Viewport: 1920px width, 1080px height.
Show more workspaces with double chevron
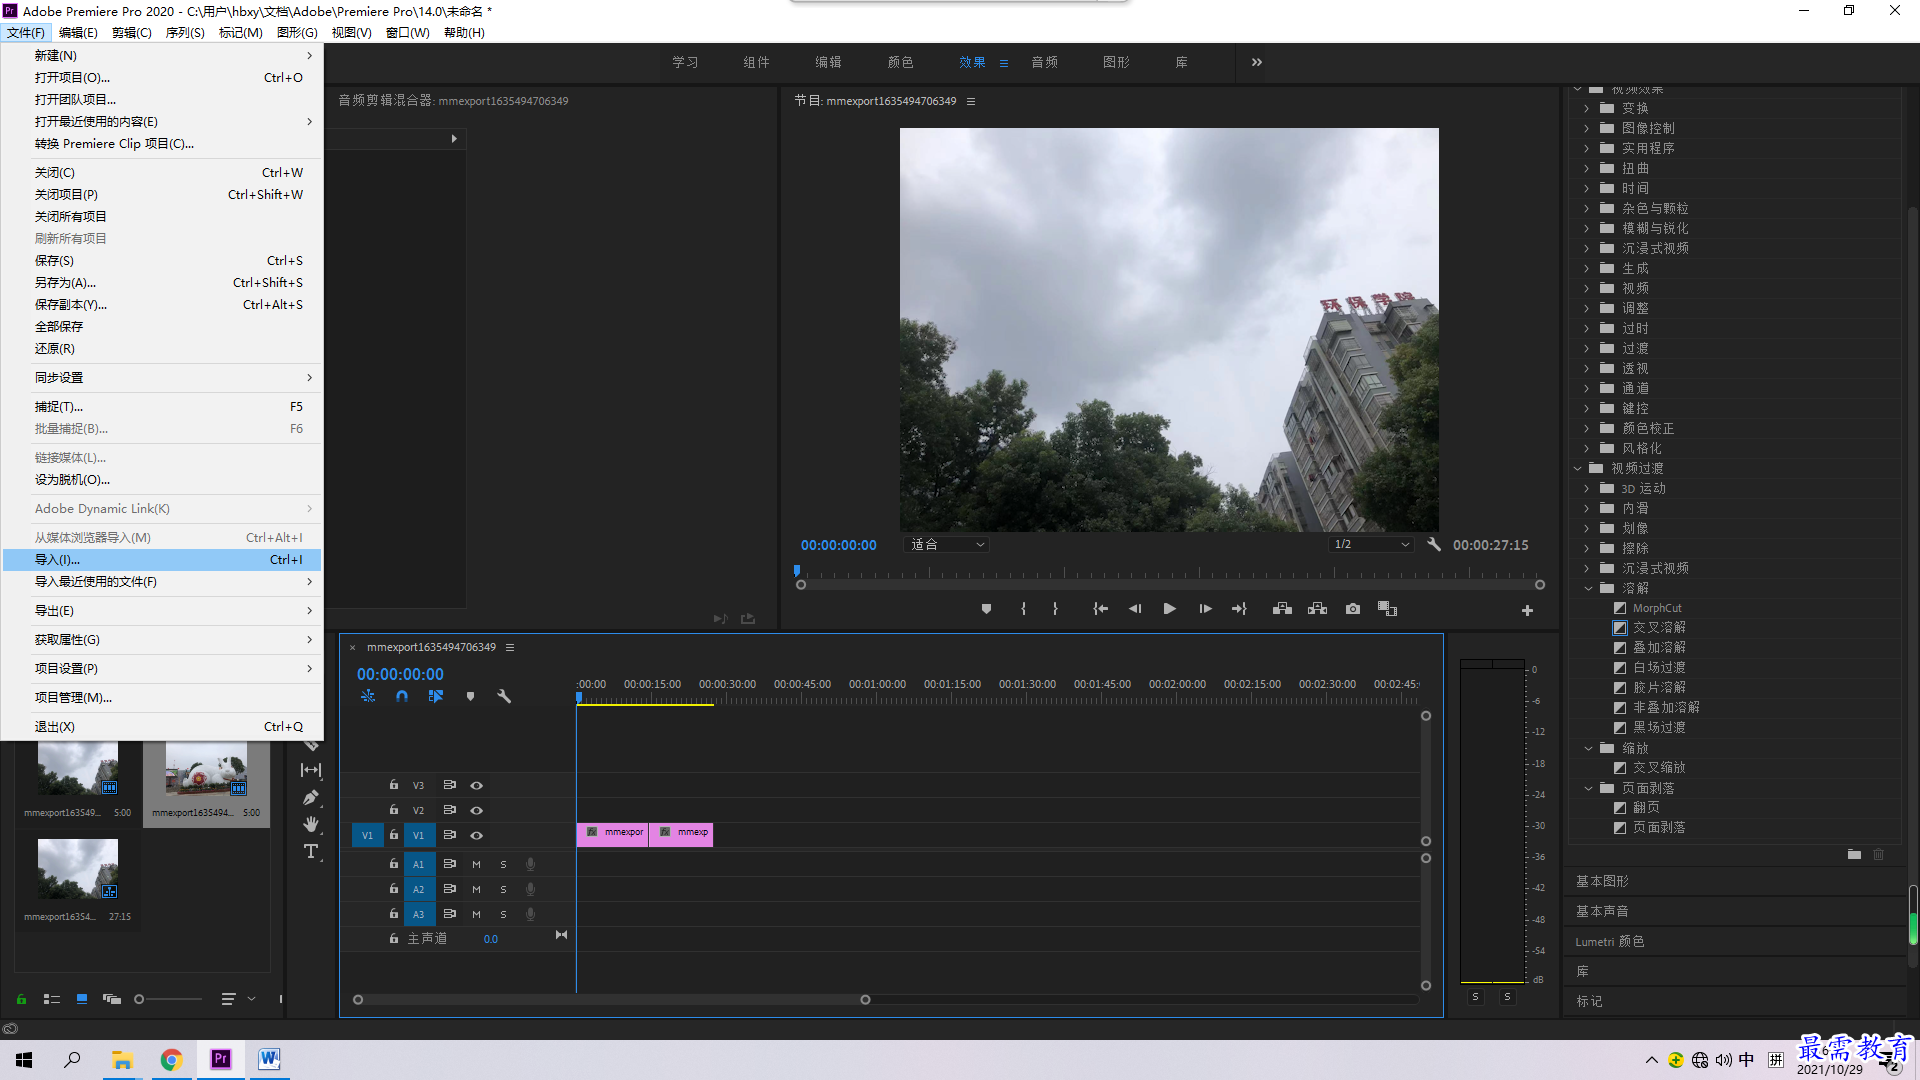(x=1257, y=62)
